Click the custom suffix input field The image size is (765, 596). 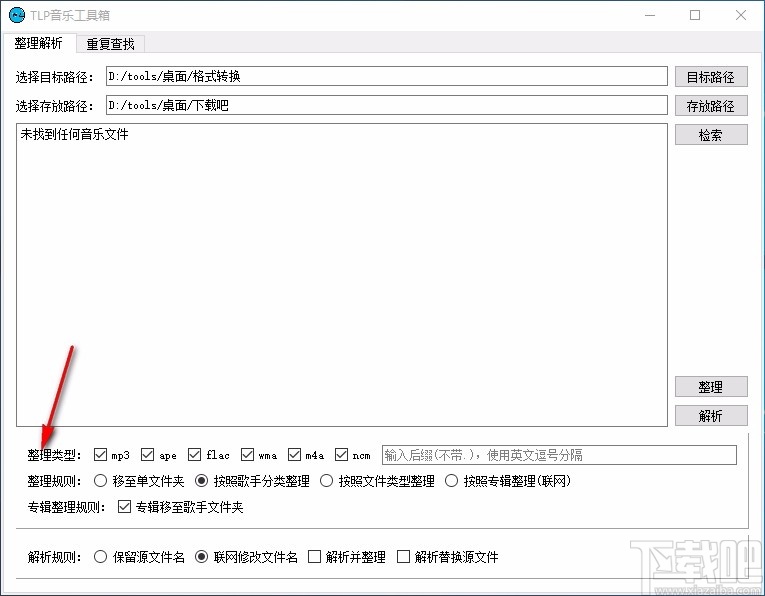pos(559,455)
